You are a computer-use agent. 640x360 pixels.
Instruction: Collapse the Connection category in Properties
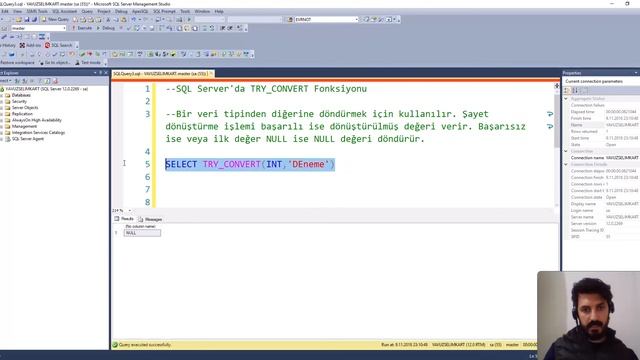coord(566,151)
